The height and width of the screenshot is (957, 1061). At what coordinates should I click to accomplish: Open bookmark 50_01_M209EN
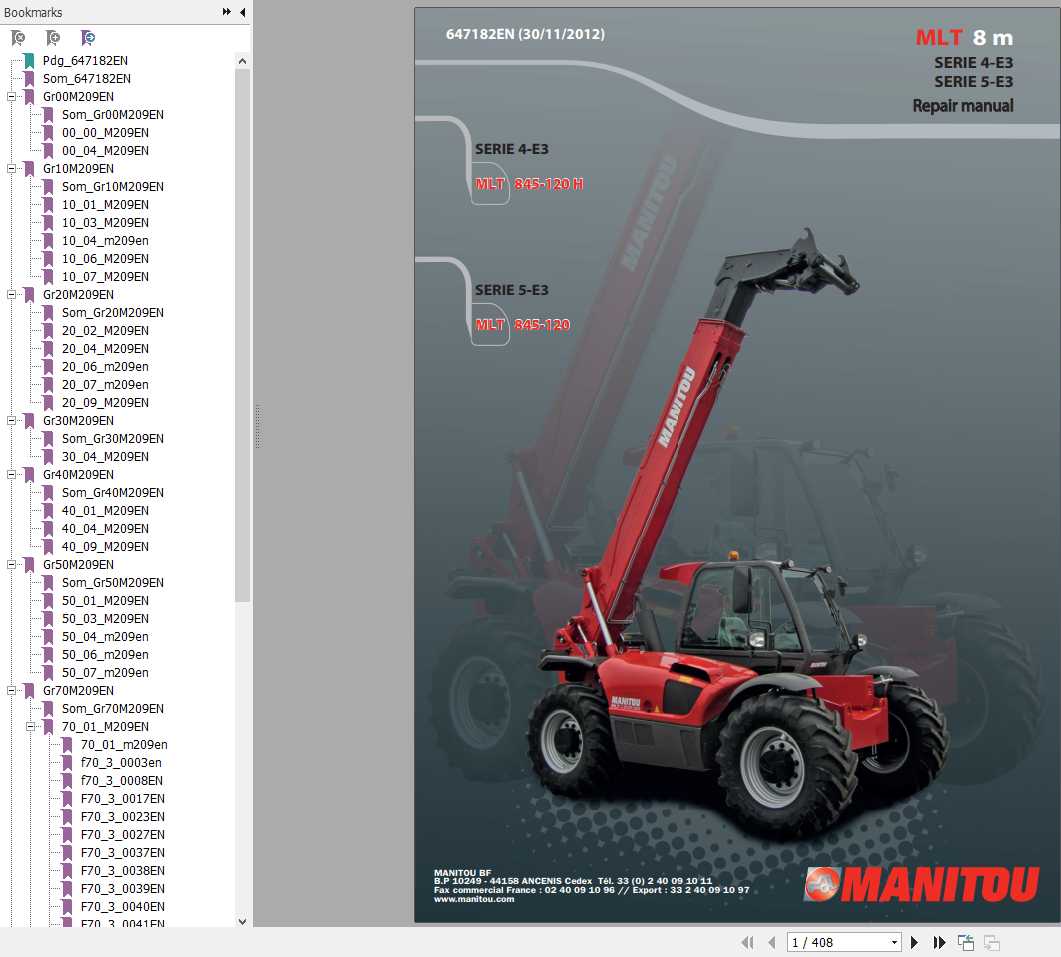point(106,600)
